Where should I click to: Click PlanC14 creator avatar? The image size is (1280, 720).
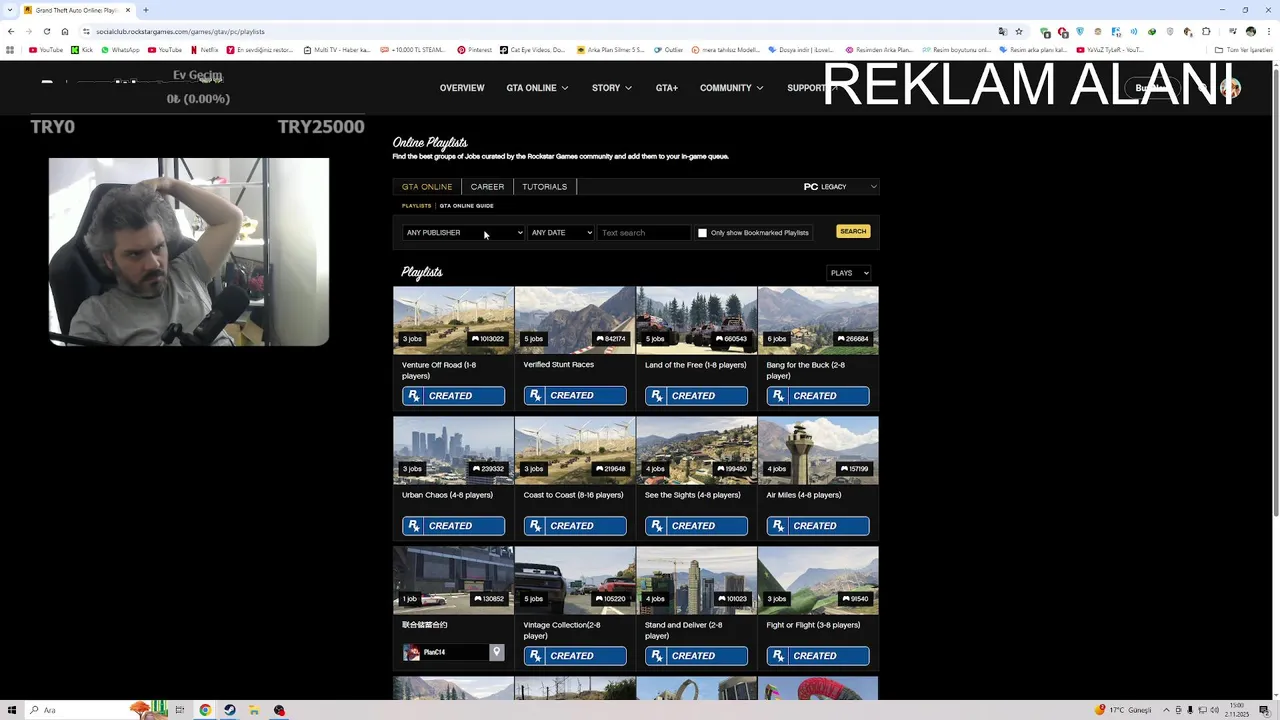coord(411,652)
